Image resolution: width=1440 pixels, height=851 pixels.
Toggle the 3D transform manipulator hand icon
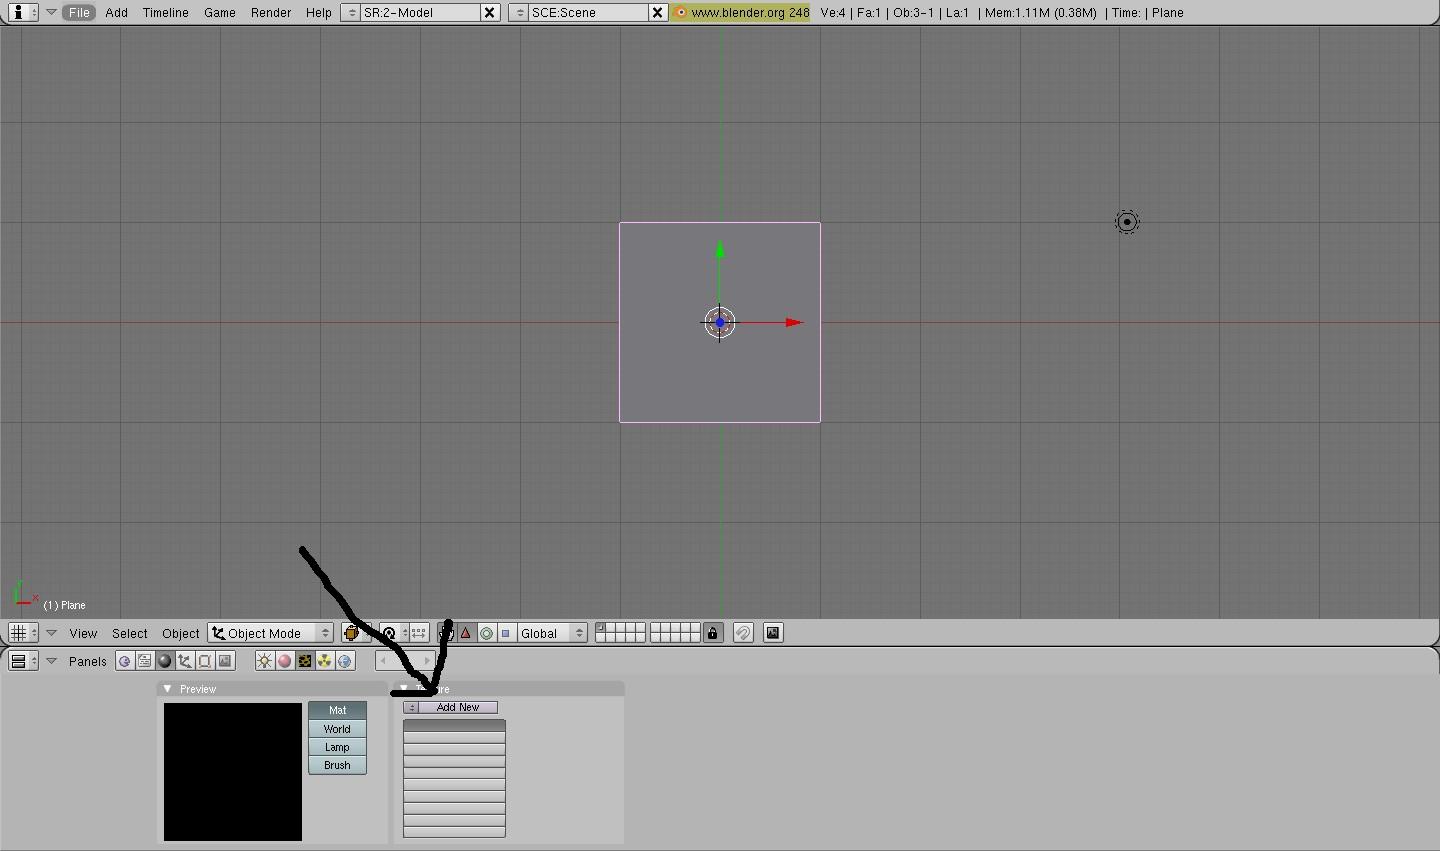point(446,633)
